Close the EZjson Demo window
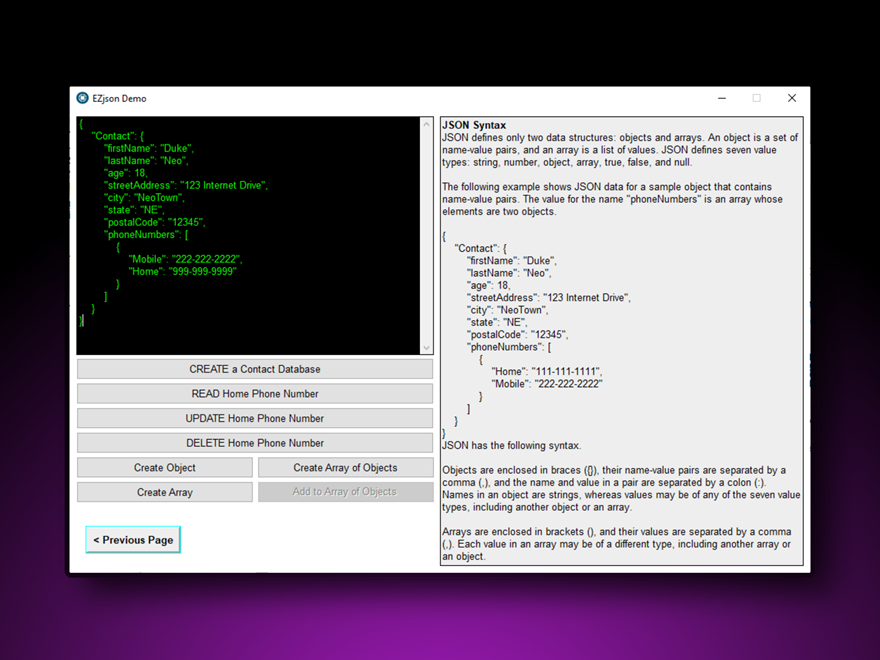This screenshot has height=660, width=880. pos(792,98)
